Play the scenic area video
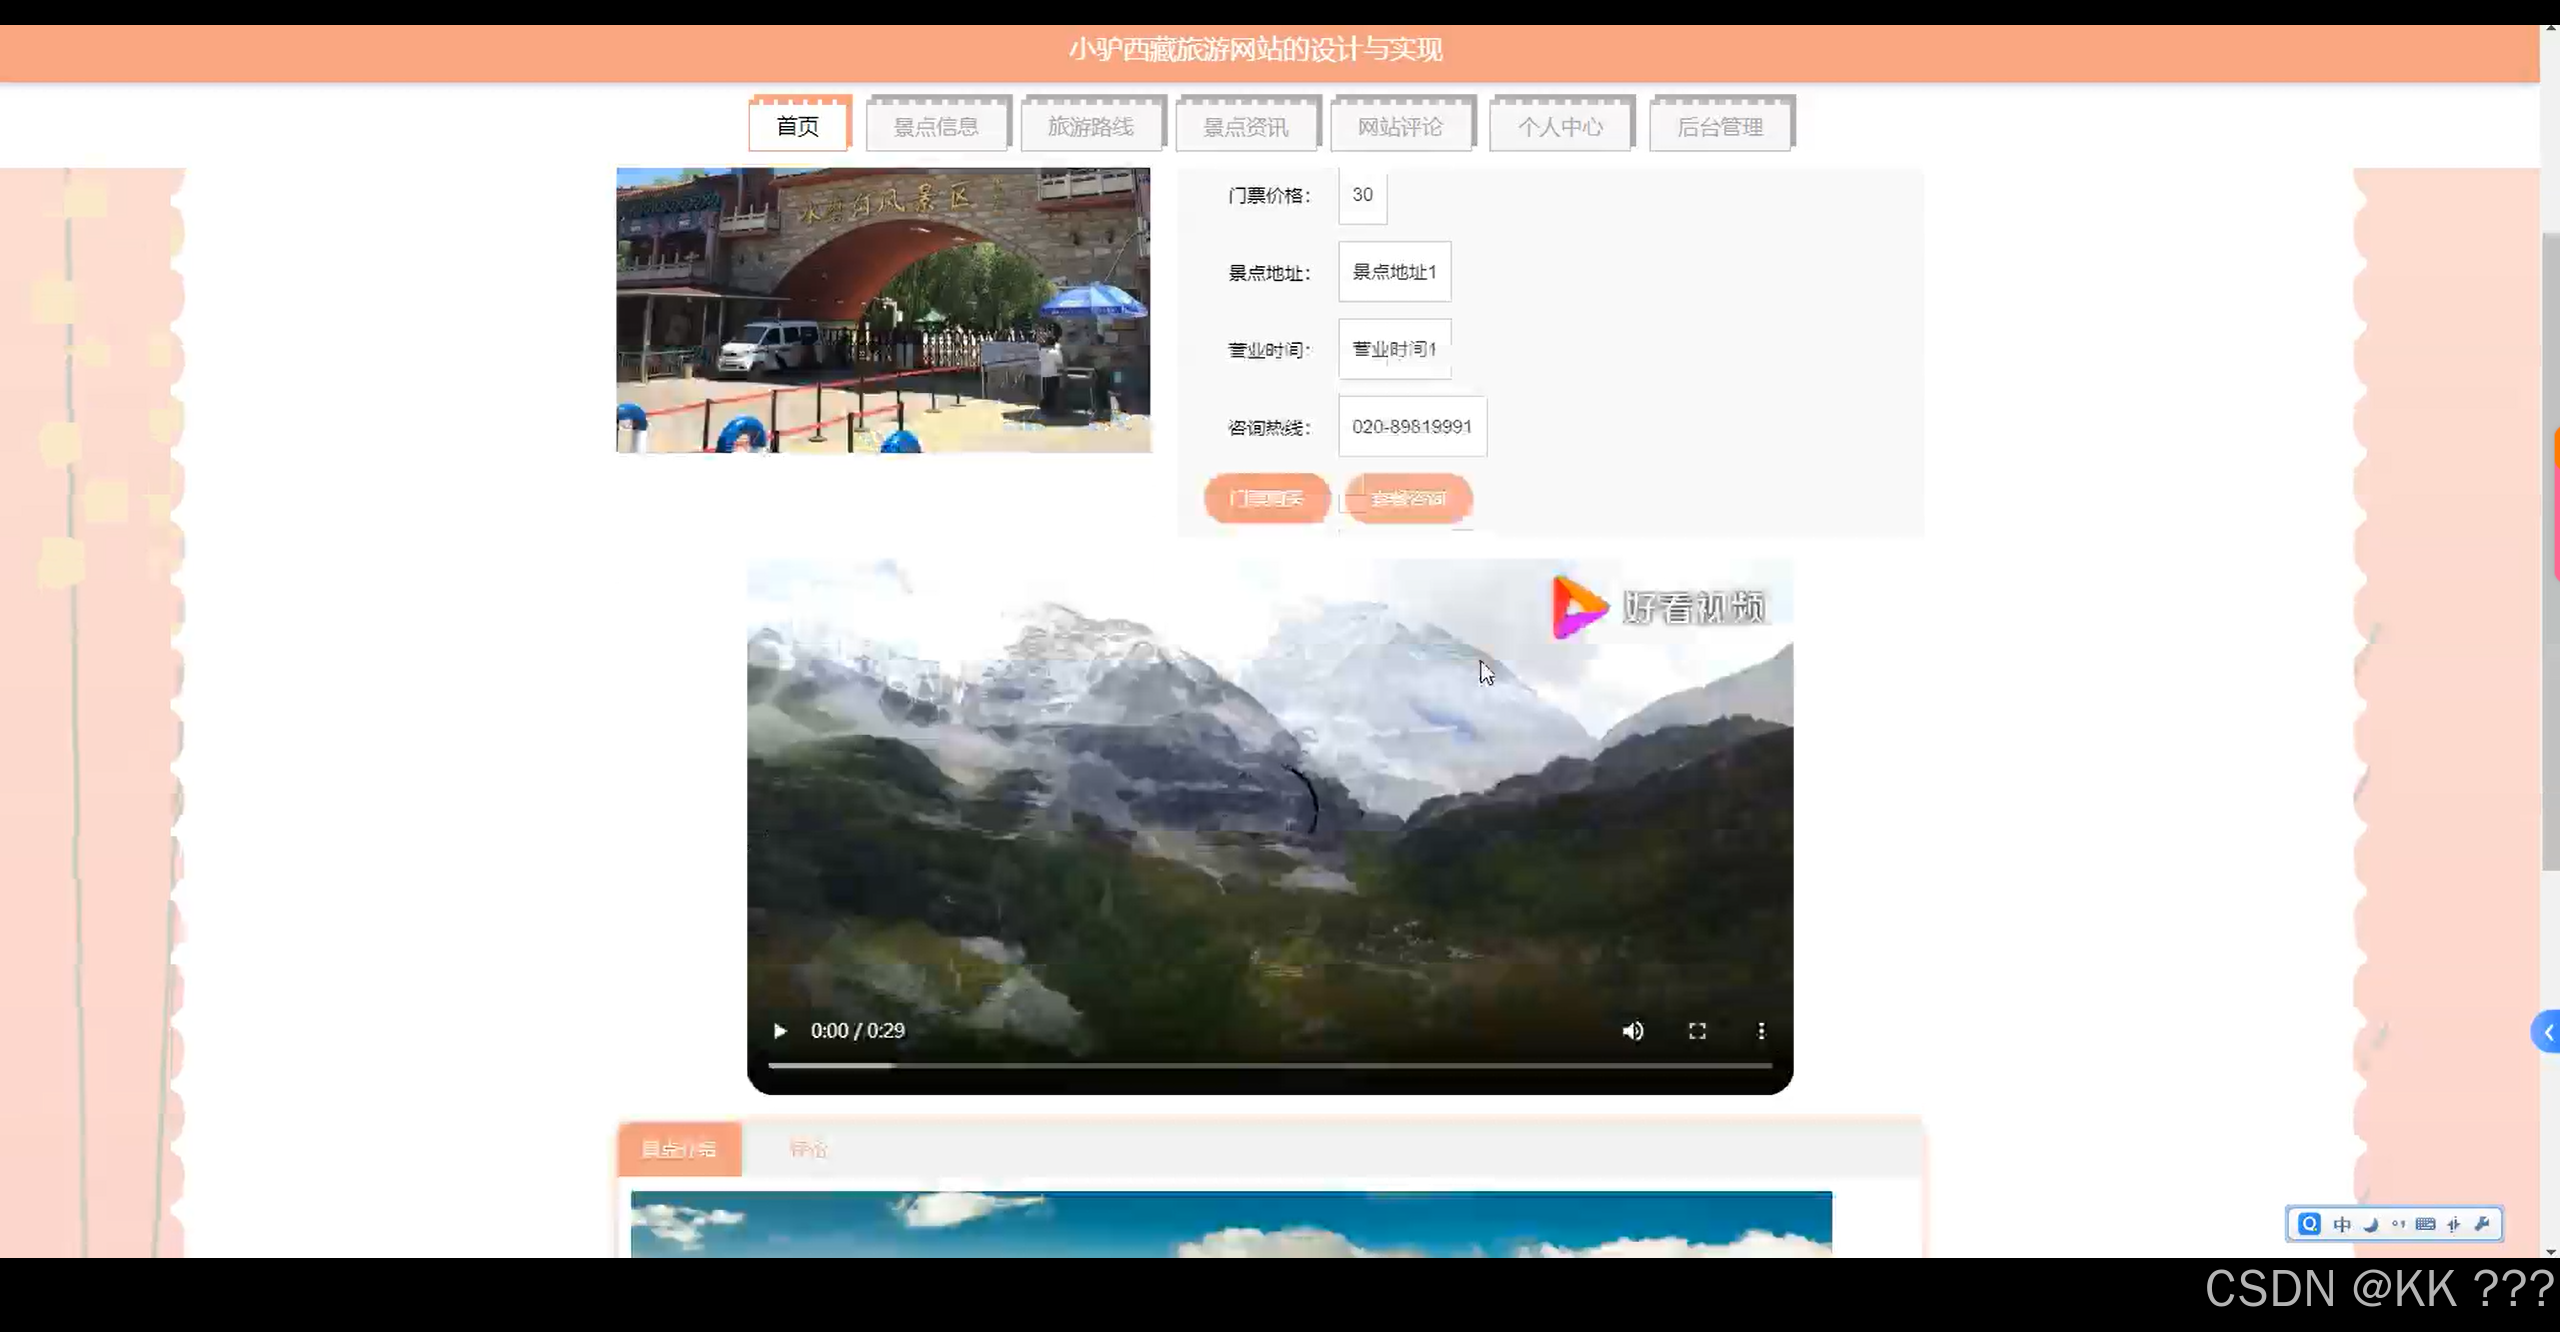Screen dimensions: 2560x1332 pos(780,1031)
